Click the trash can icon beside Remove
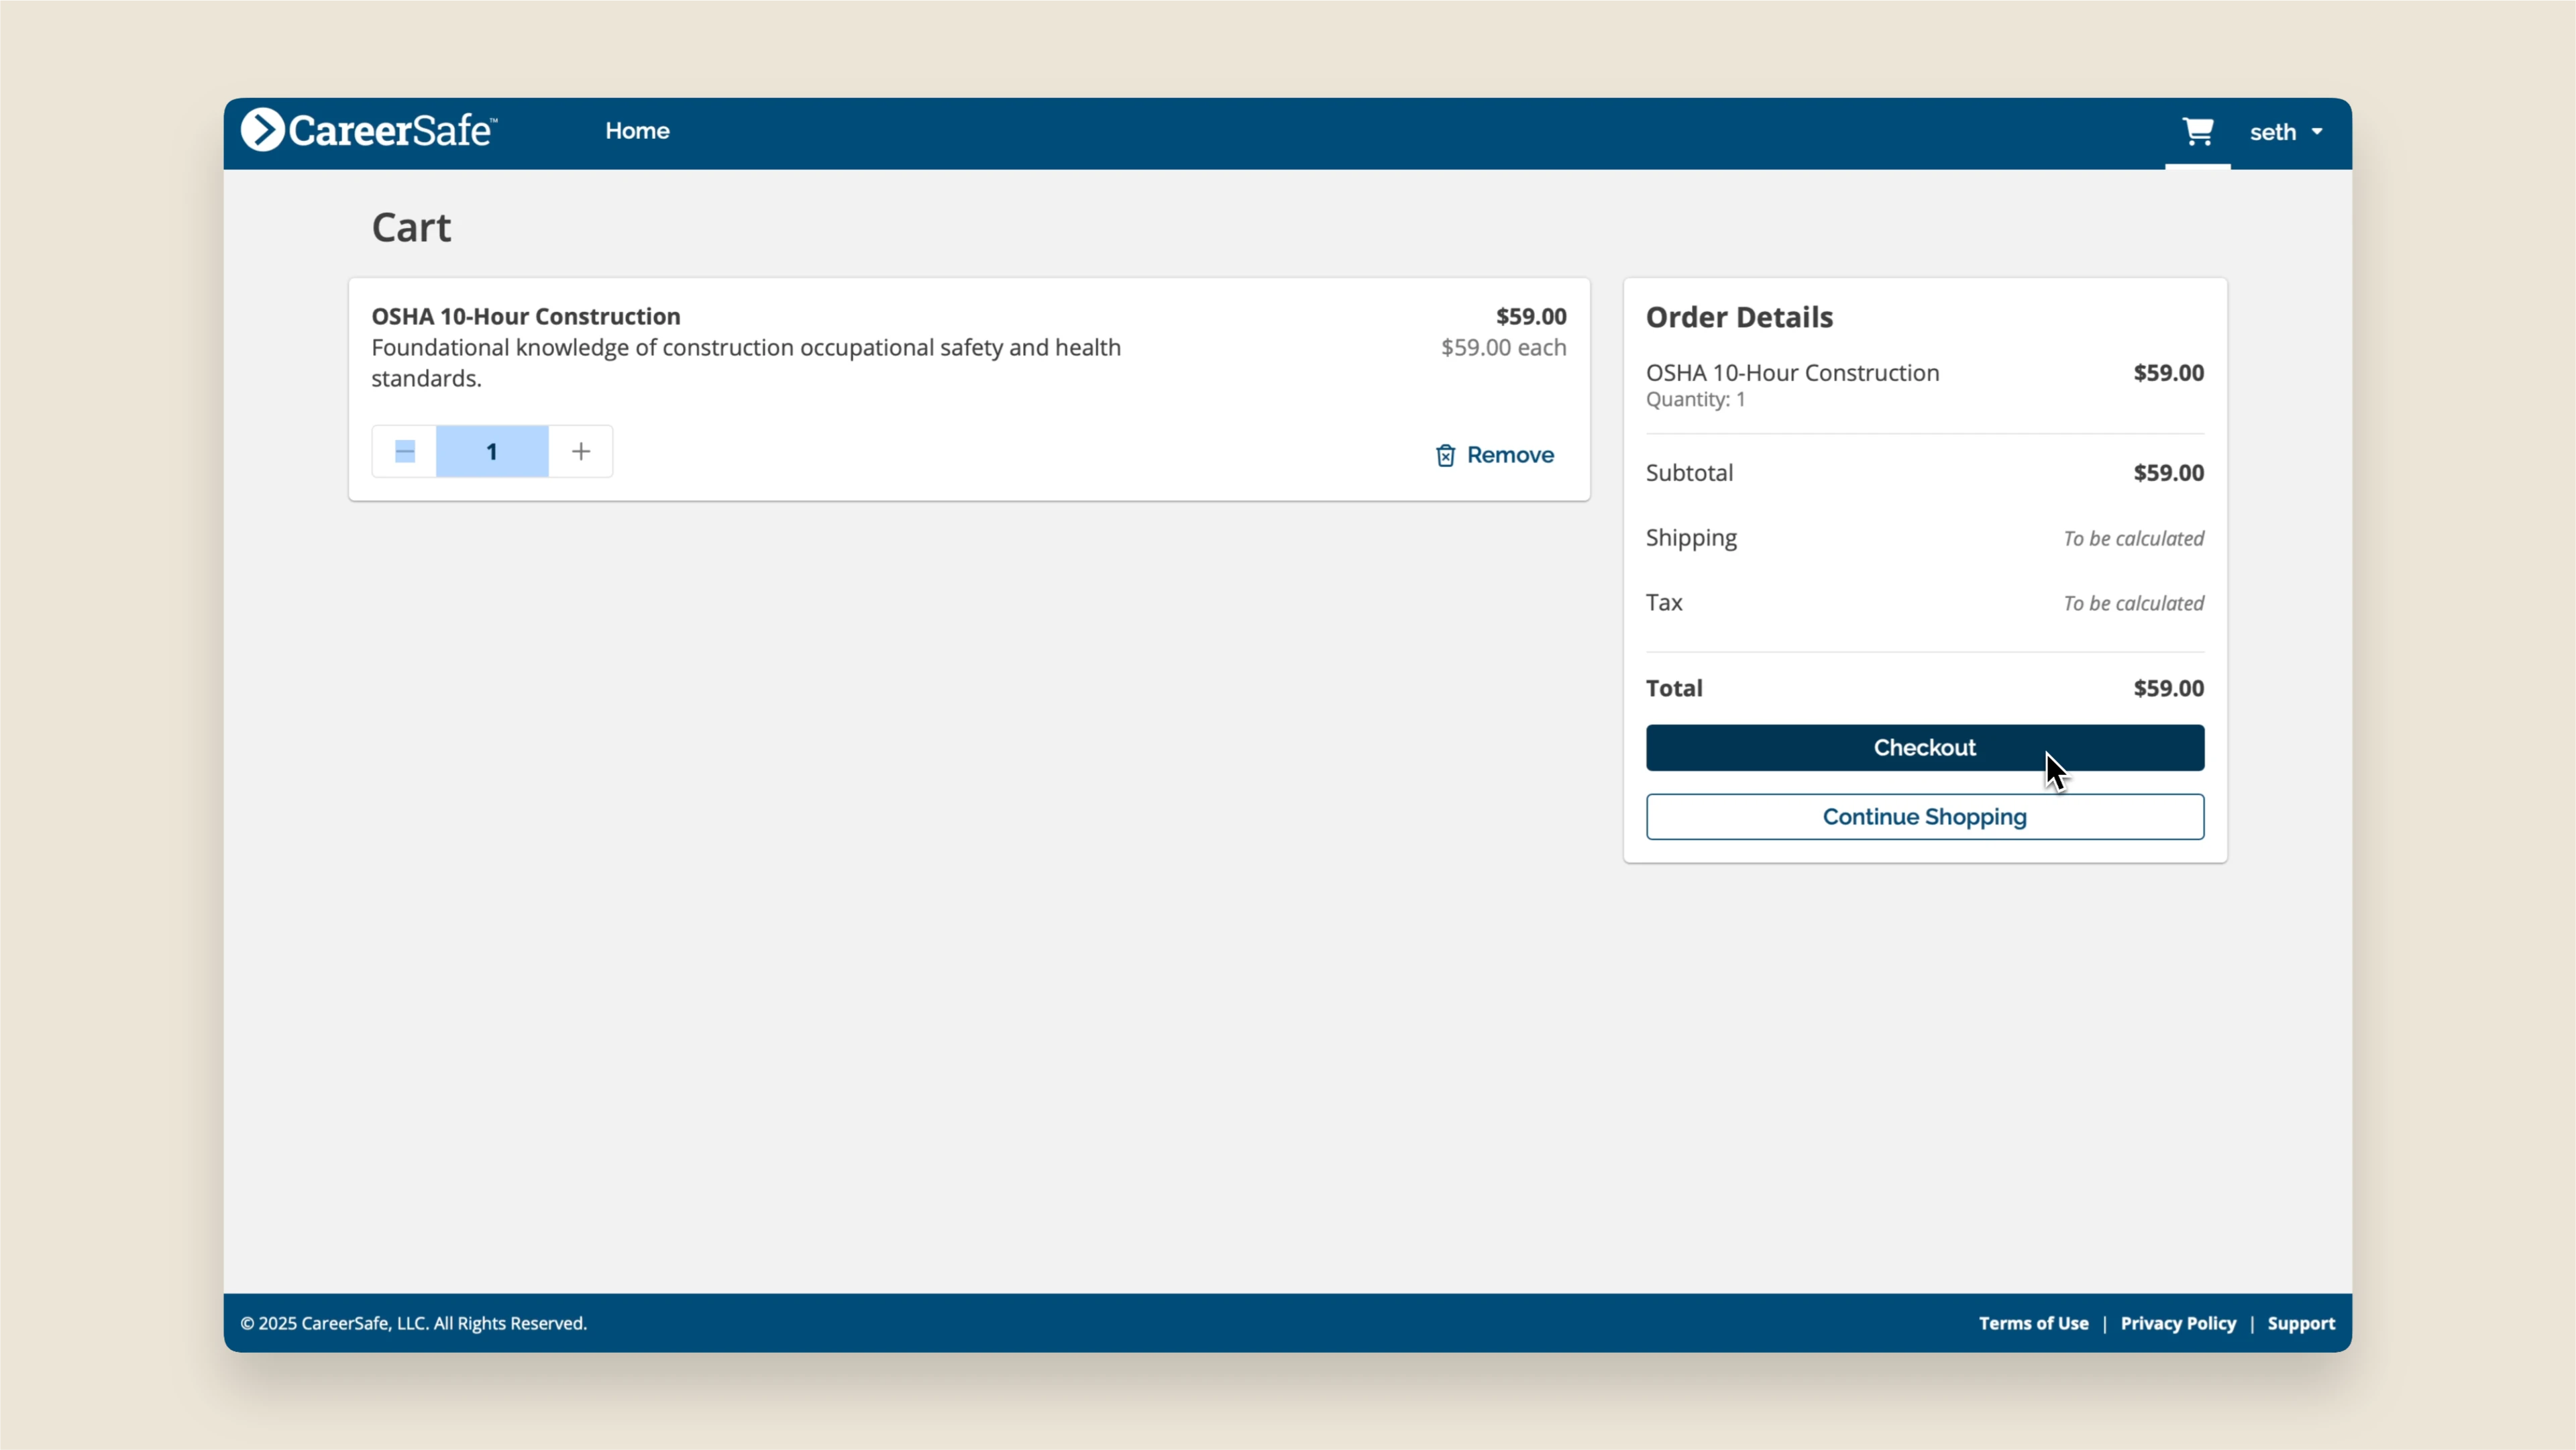The image size is (2576, 1450). pos(1445,456)
